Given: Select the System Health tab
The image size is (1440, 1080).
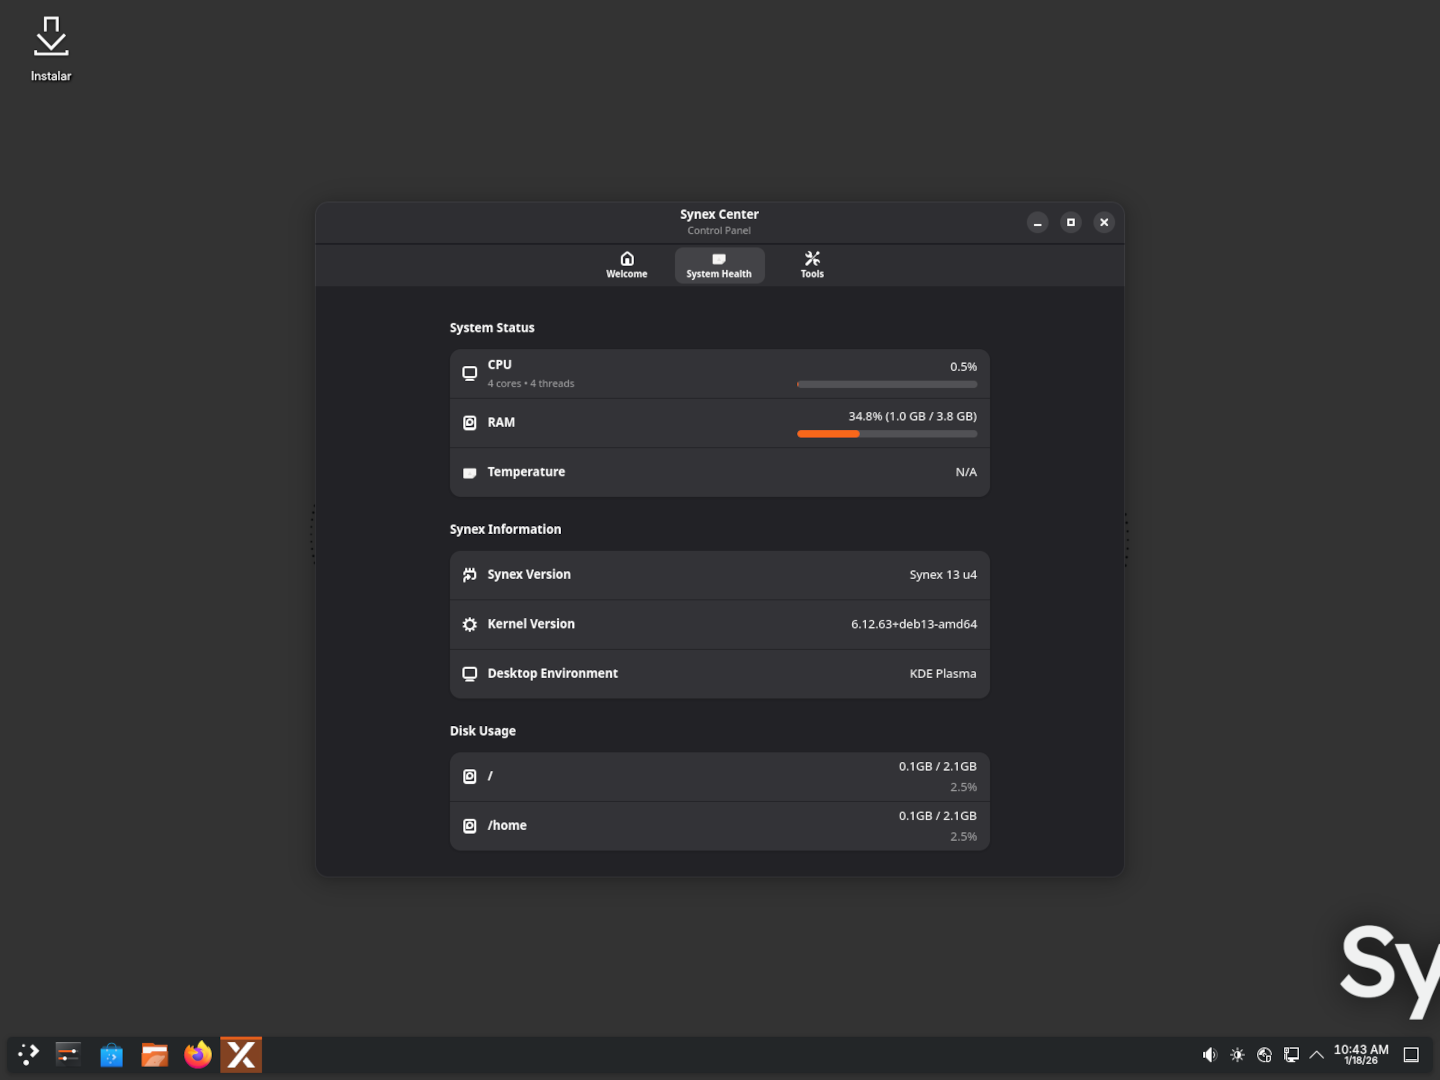Looking at the screenshot, I should point(719,265).
